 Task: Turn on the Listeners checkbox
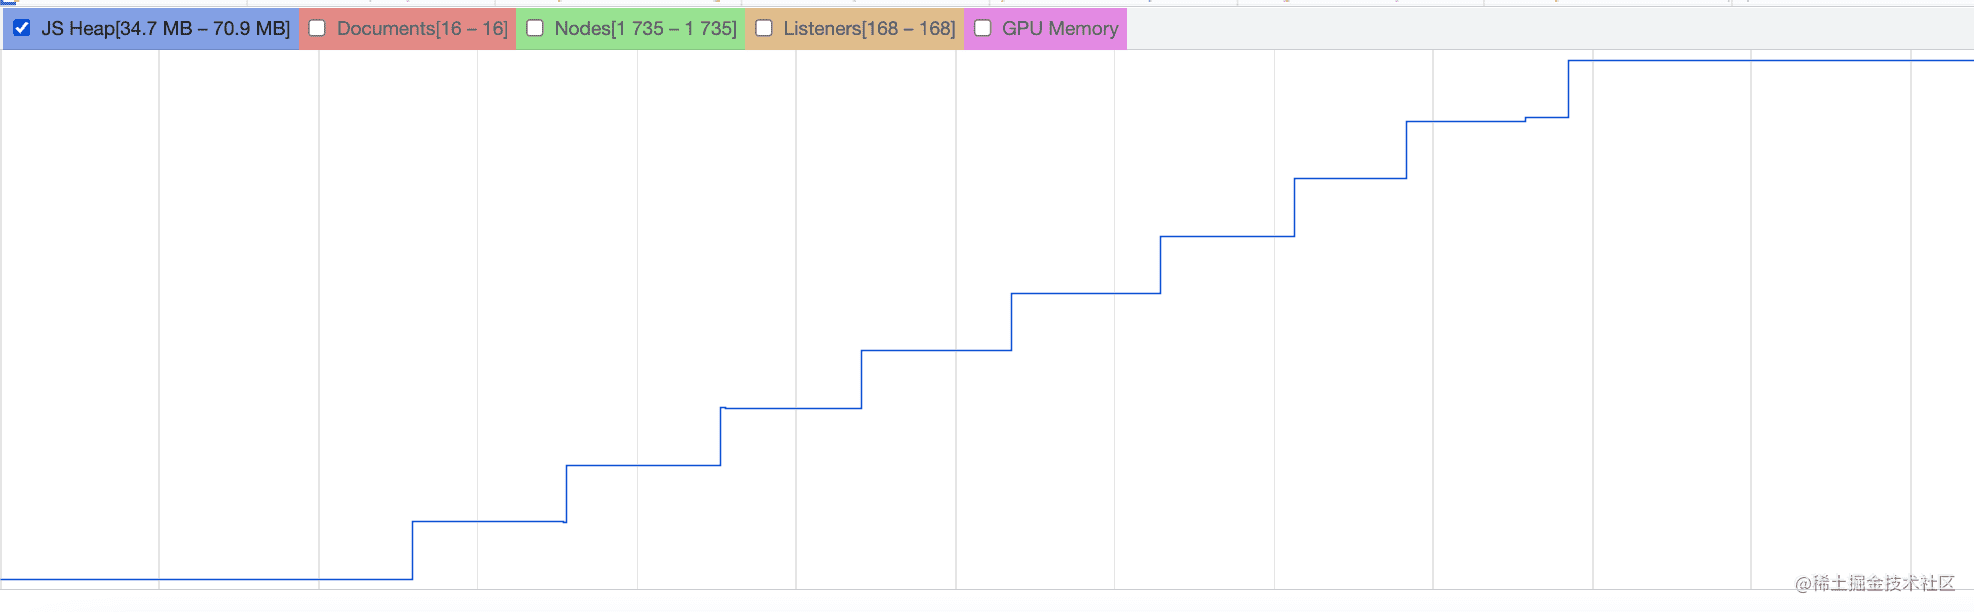click(x=764, y=28)
